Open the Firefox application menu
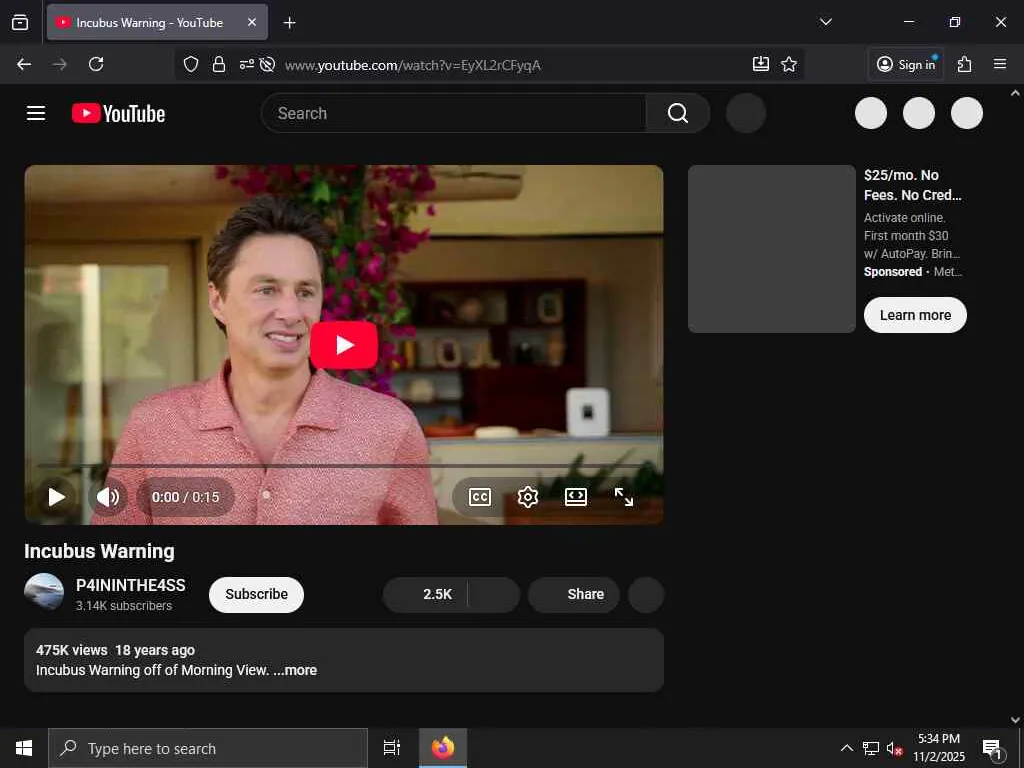The height and width of the screenshot is (768, 1024). 1000,64
